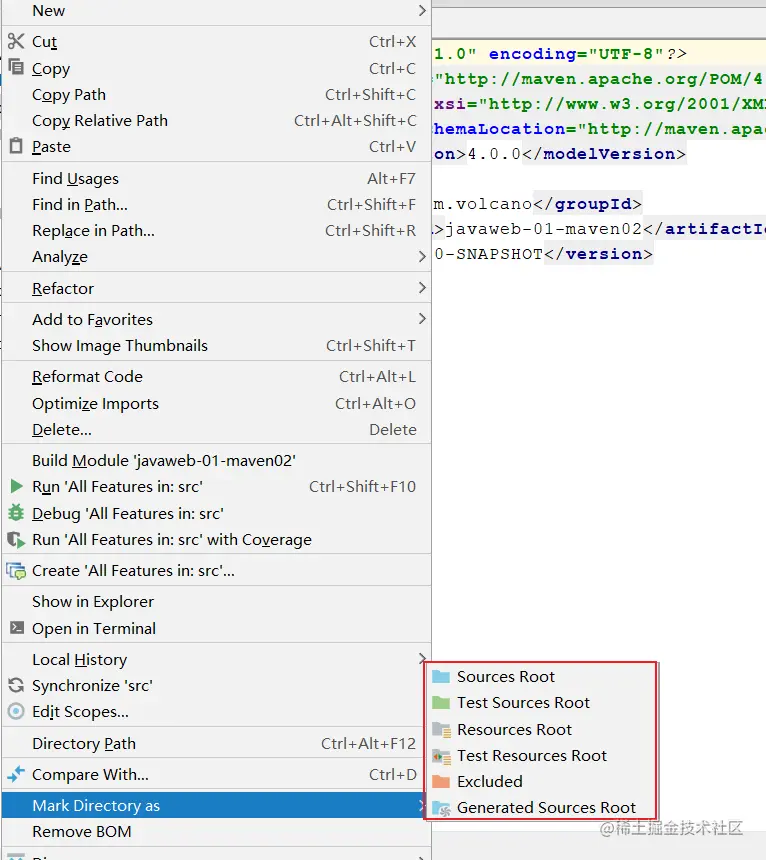Viewport: 766px width, 860px height.
Task: Click the green Run triangle icon
Action: tap(16, 486)
